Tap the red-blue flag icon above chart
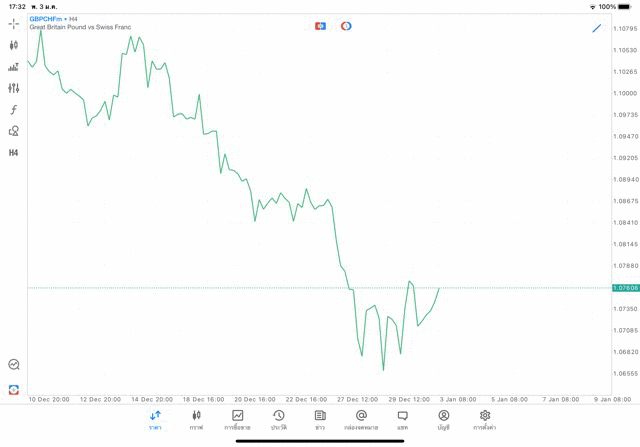Image resolution: width=640 pixels, height=447 pixels. pyautogui.click(x=320, y=26)
